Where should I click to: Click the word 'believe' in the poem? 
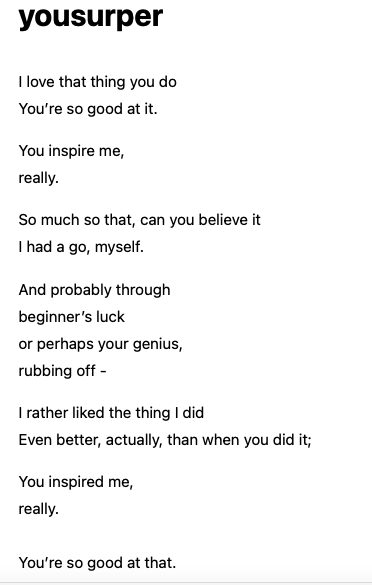[219, 220]
